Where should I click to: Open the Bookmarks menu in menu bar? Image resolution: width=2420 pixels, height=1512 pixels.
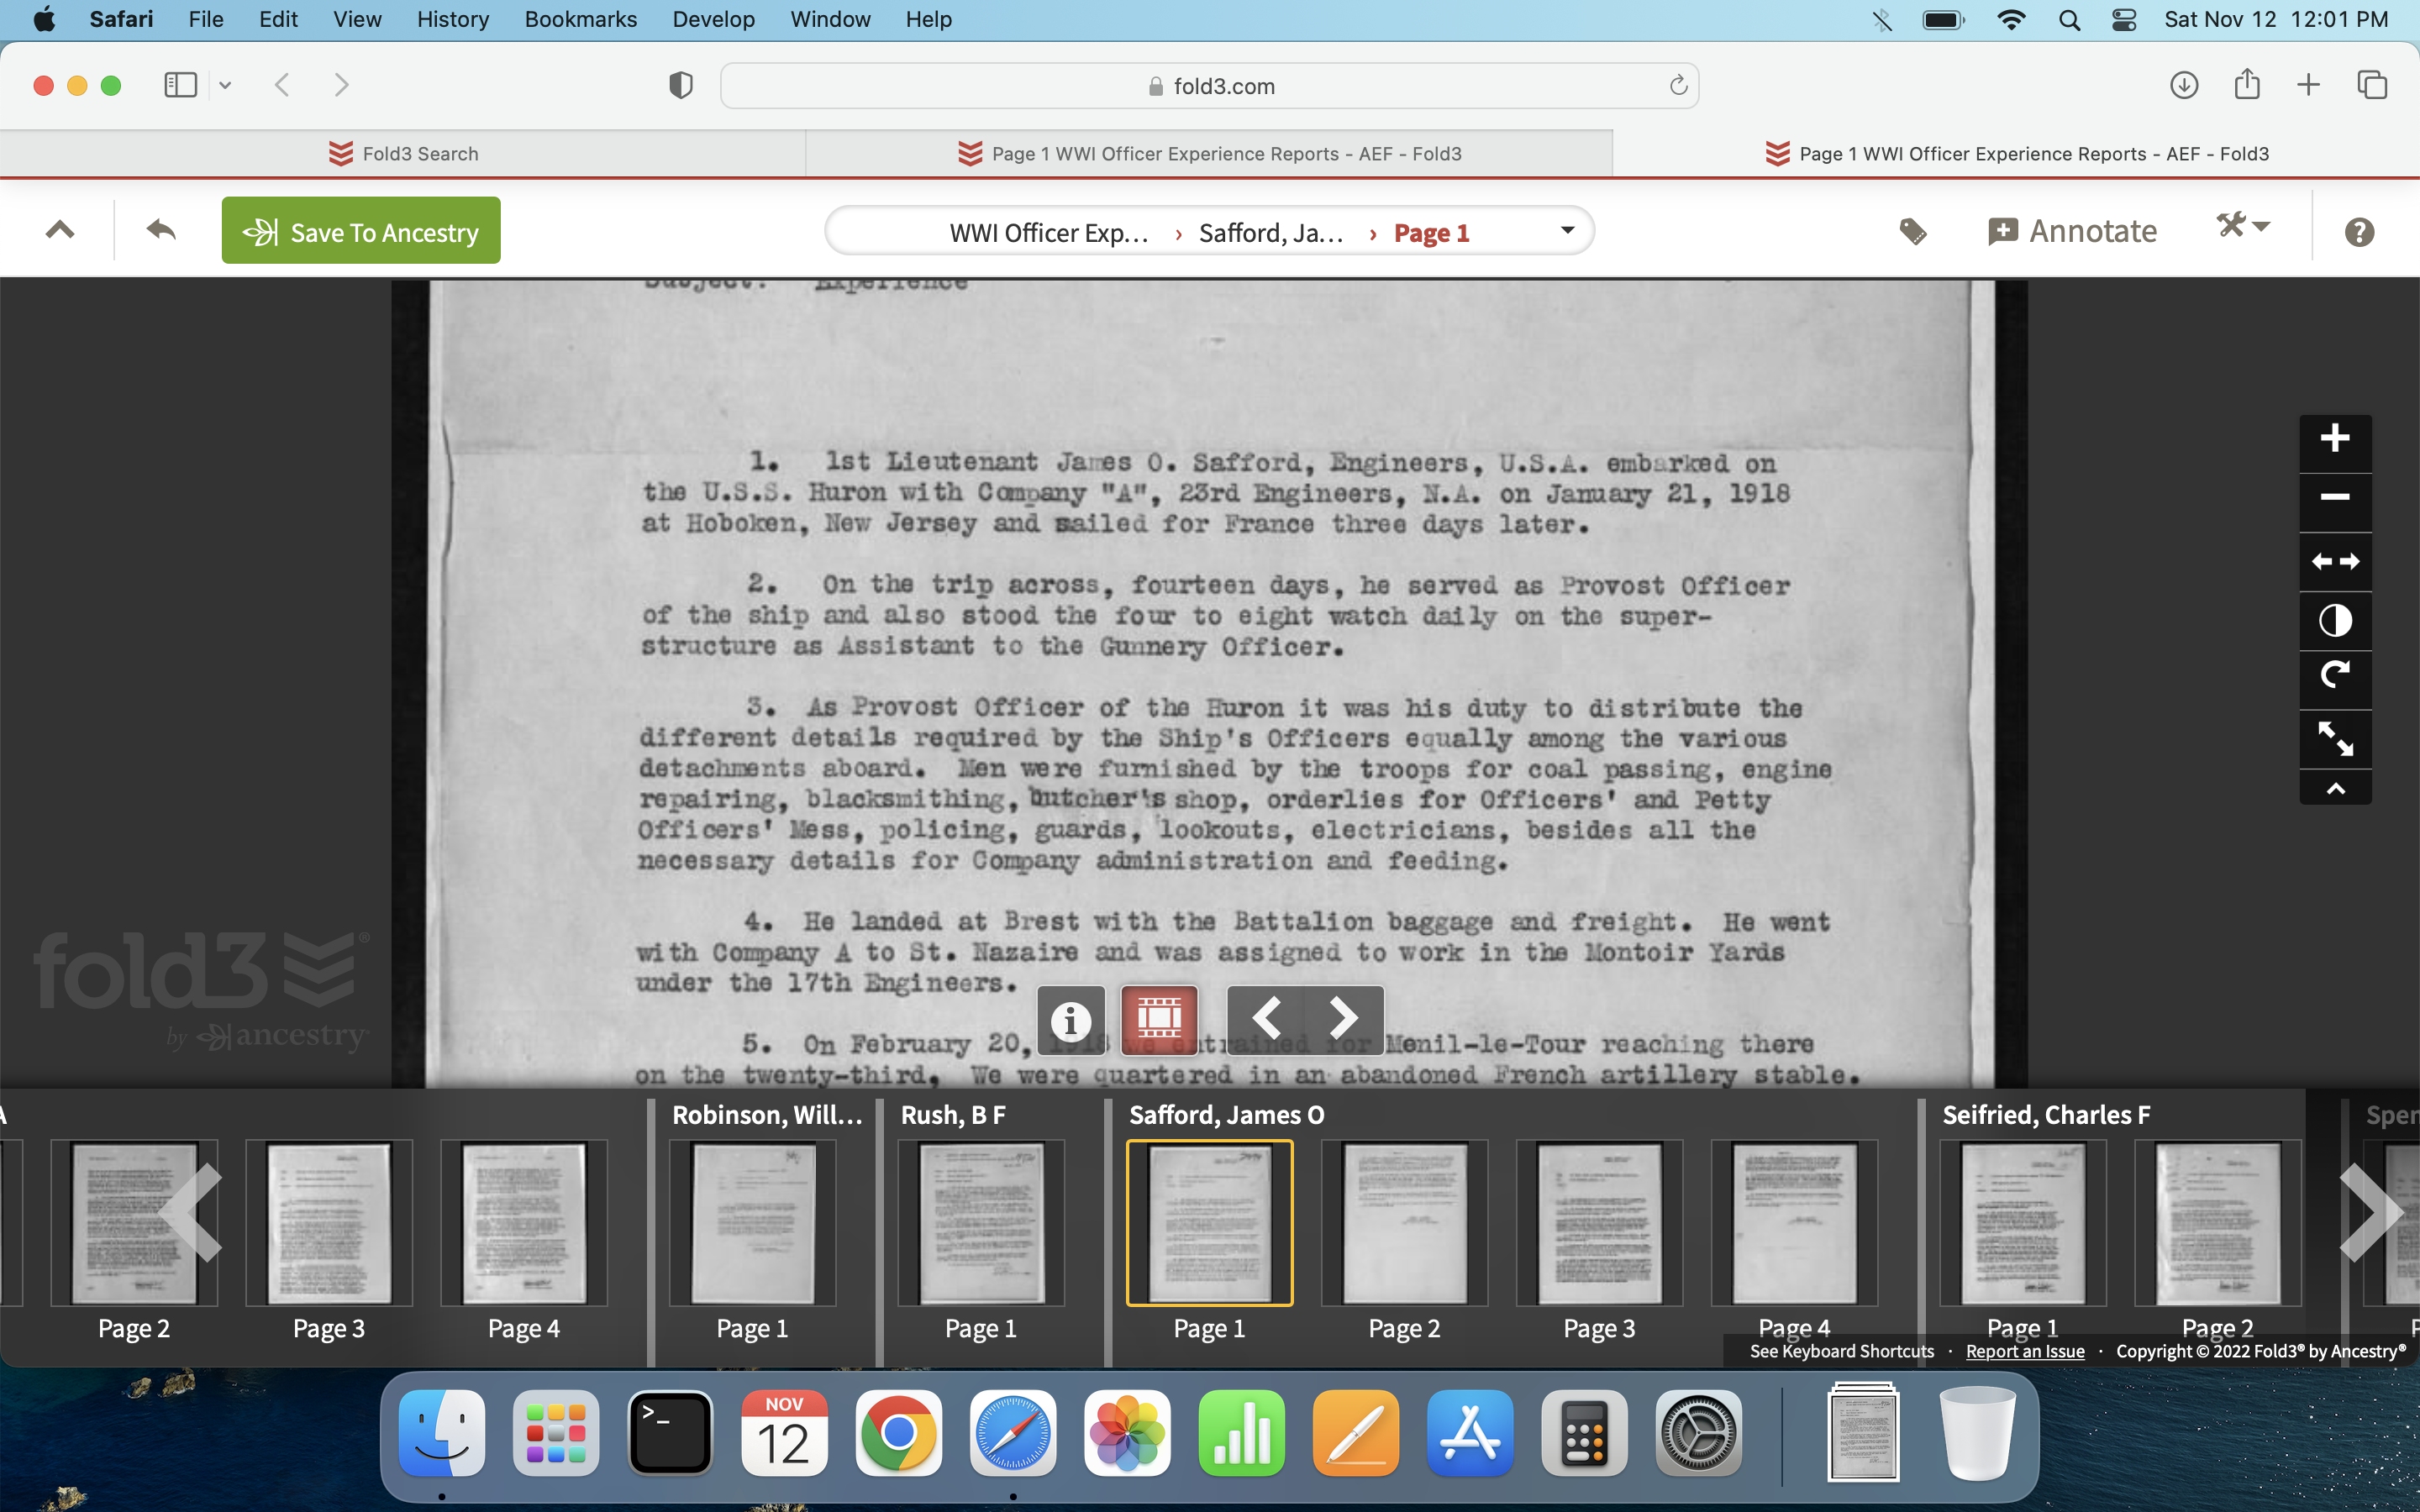(x=580, y=19)
